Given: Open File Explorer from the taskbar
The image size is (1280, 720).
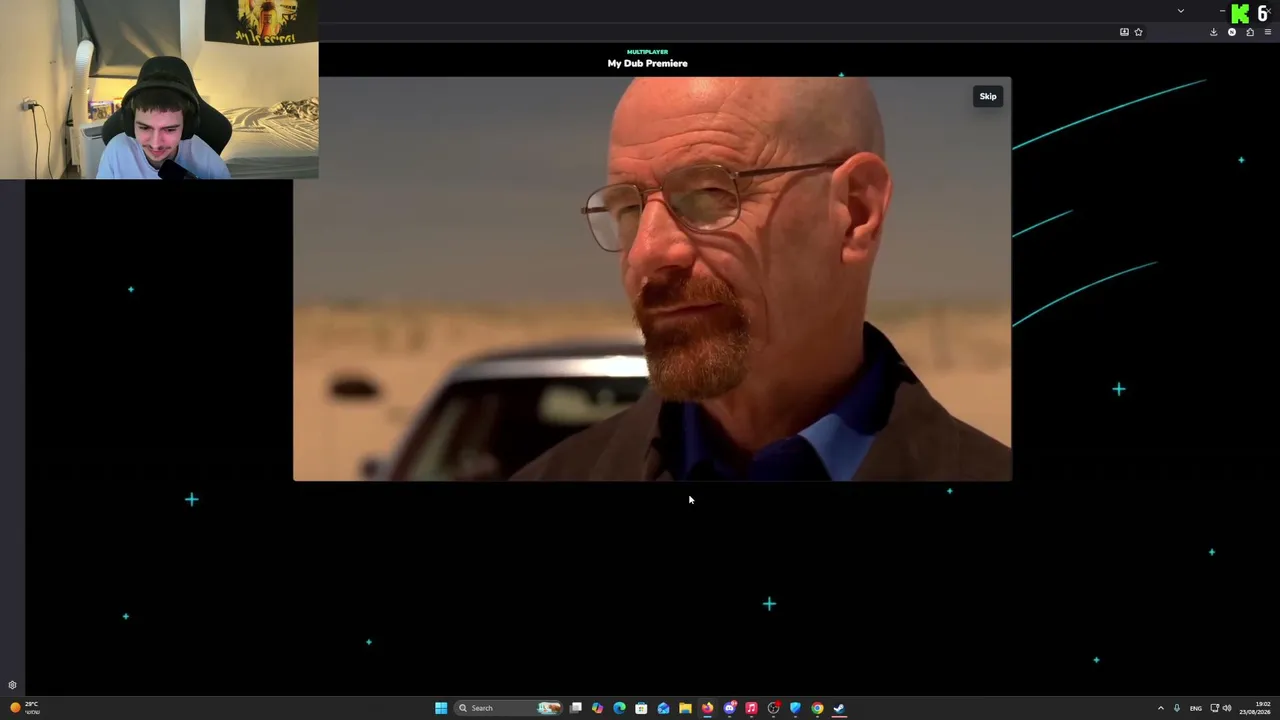Looking at the screenshot, I should [685, 708].
